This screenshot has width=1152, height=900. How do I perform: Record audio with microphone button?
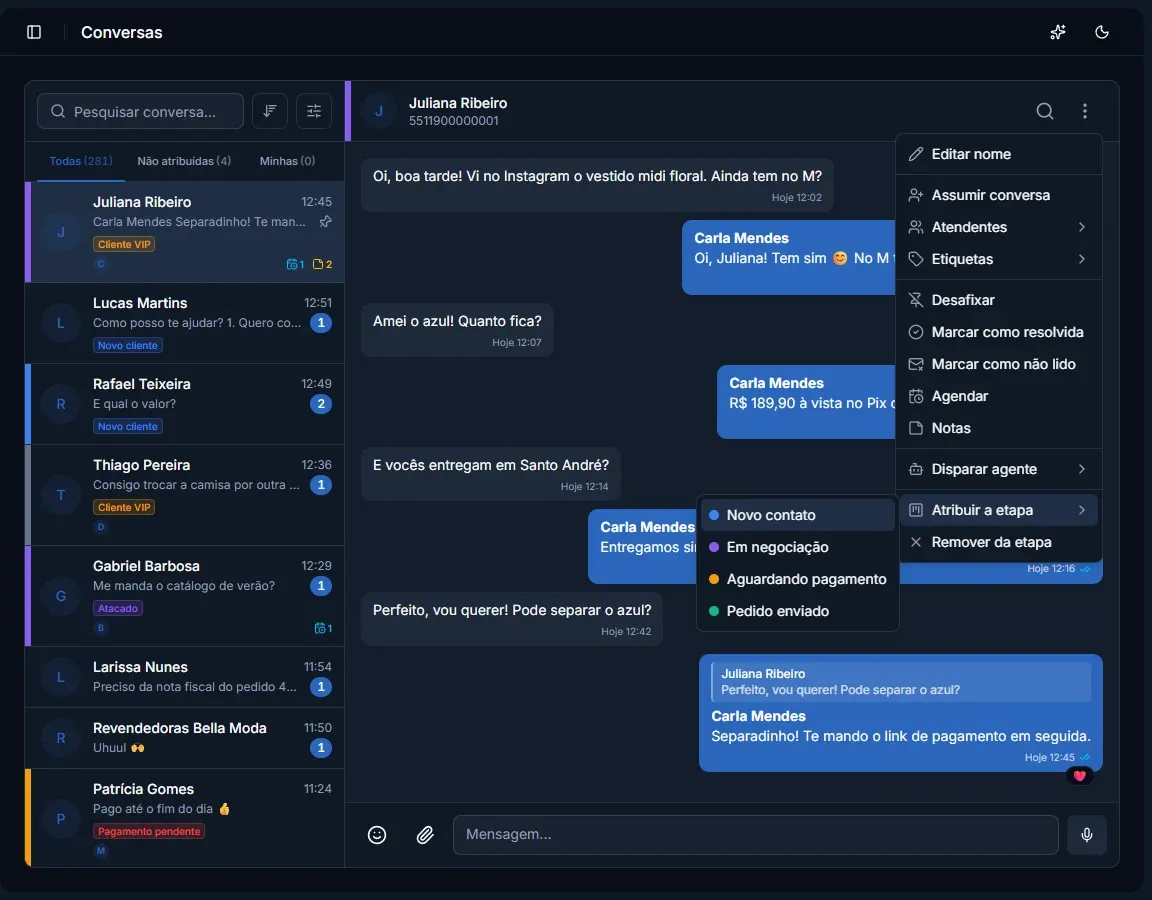(x=1087, y=835)
